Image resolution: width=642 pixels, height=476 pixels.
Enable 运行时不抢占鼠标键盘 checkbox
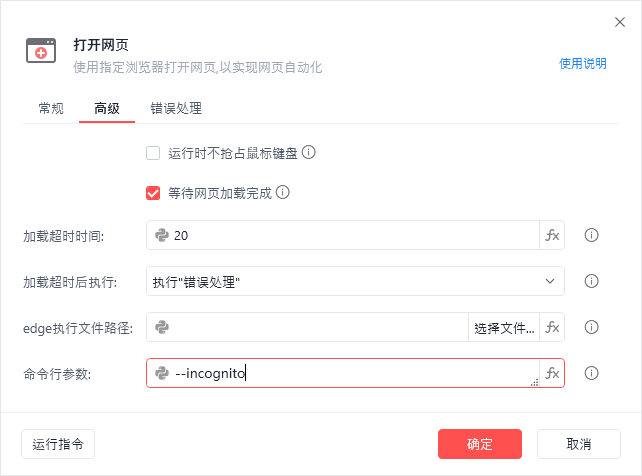tap(153, 153)
